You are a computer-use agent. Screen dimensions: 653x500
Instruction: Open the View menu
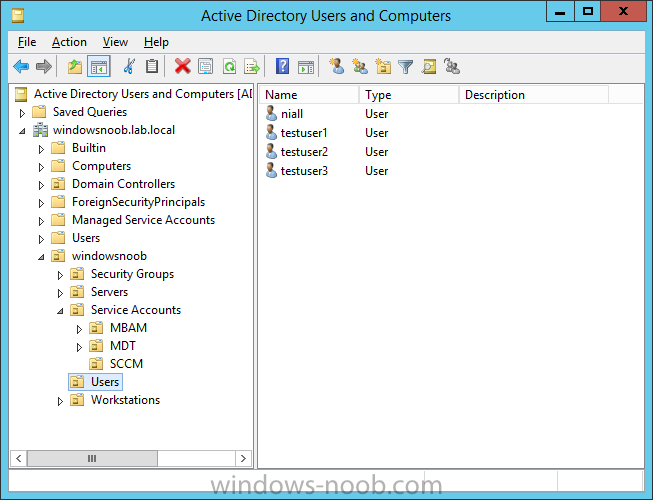(x=115, y=42)
